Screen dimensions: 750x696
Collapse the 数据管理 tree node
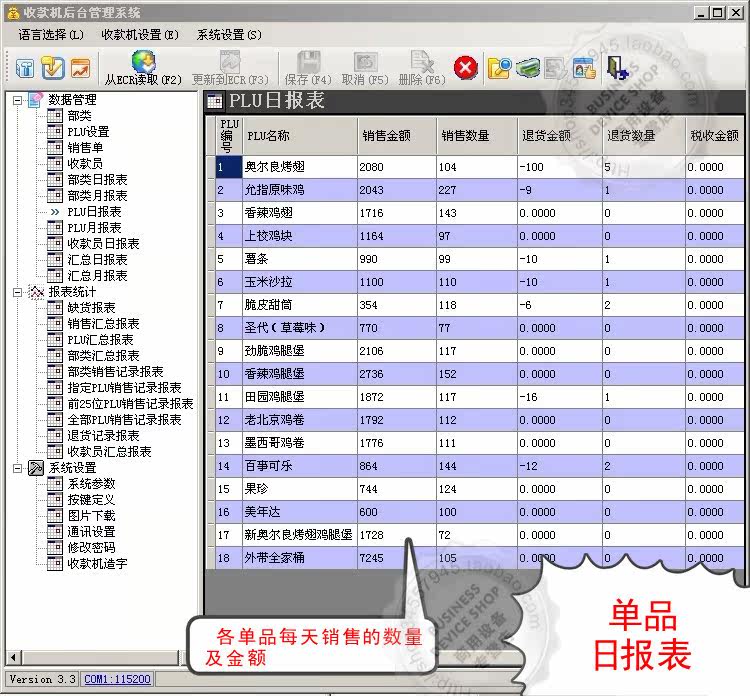click(x=17, y=100)
